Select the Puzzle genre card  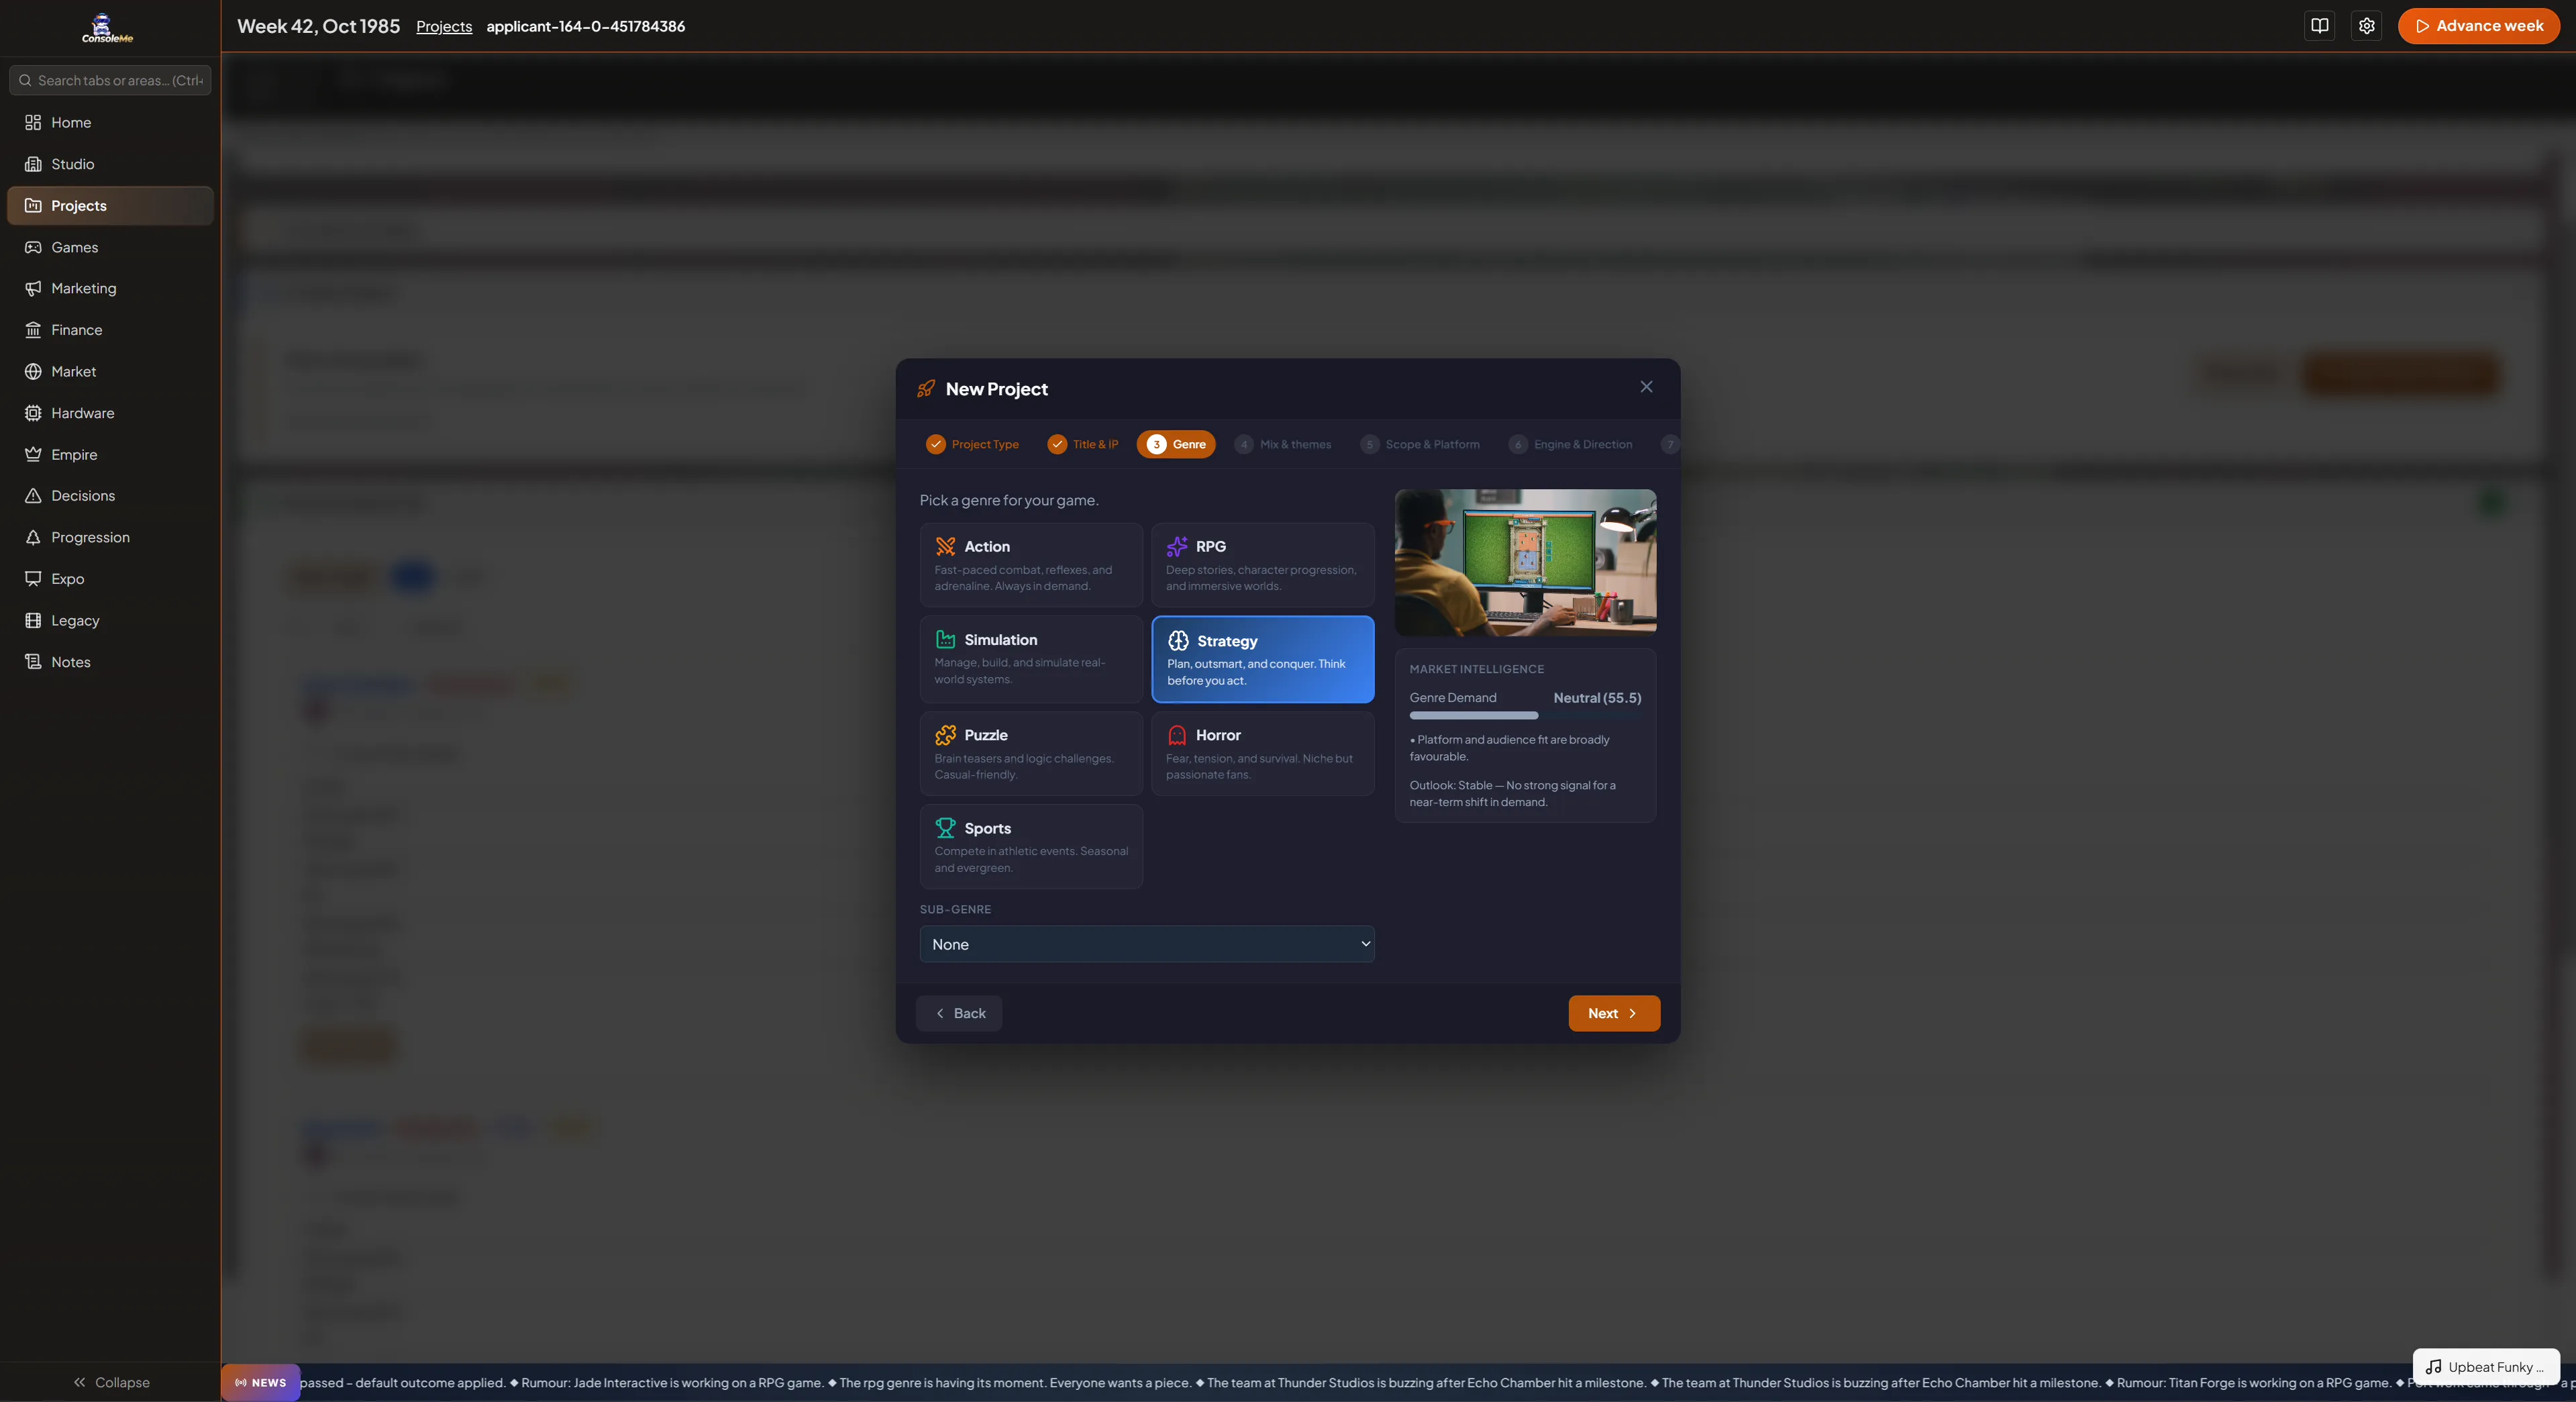point(1031,753)
